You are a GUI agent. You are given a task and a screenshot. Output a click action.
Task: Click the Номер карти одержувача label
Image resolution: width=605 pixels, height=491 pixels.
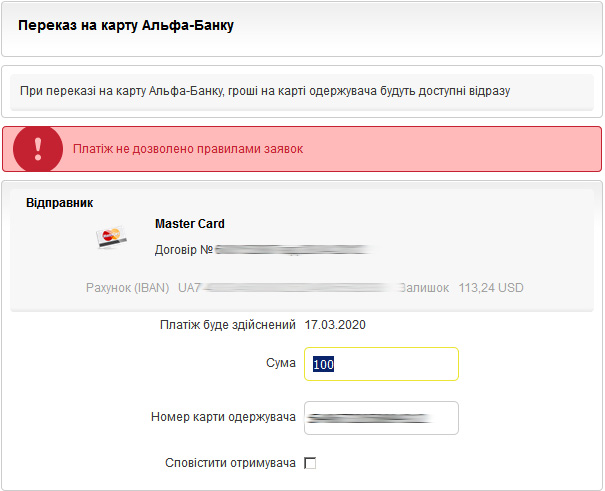(x=223, y=417)
